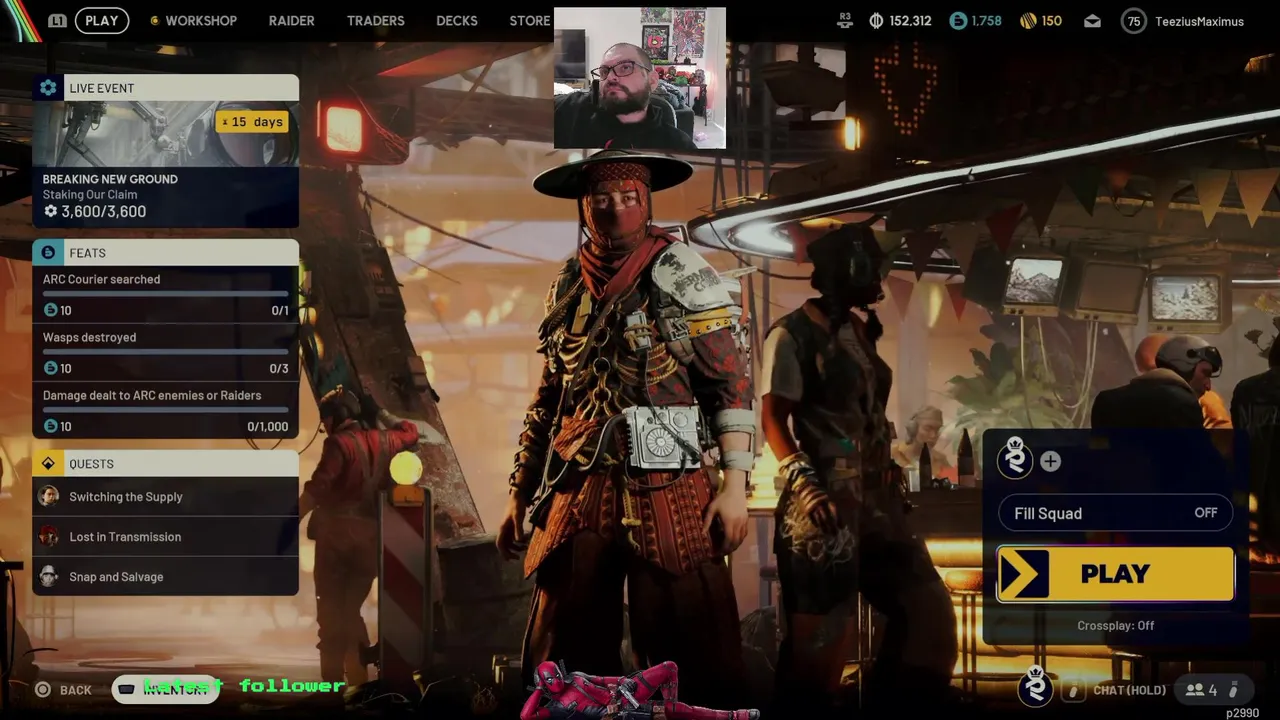Screen dimensions: 1280x720
Task: Open the DECKS tab
Action: [x=456, y=20]
